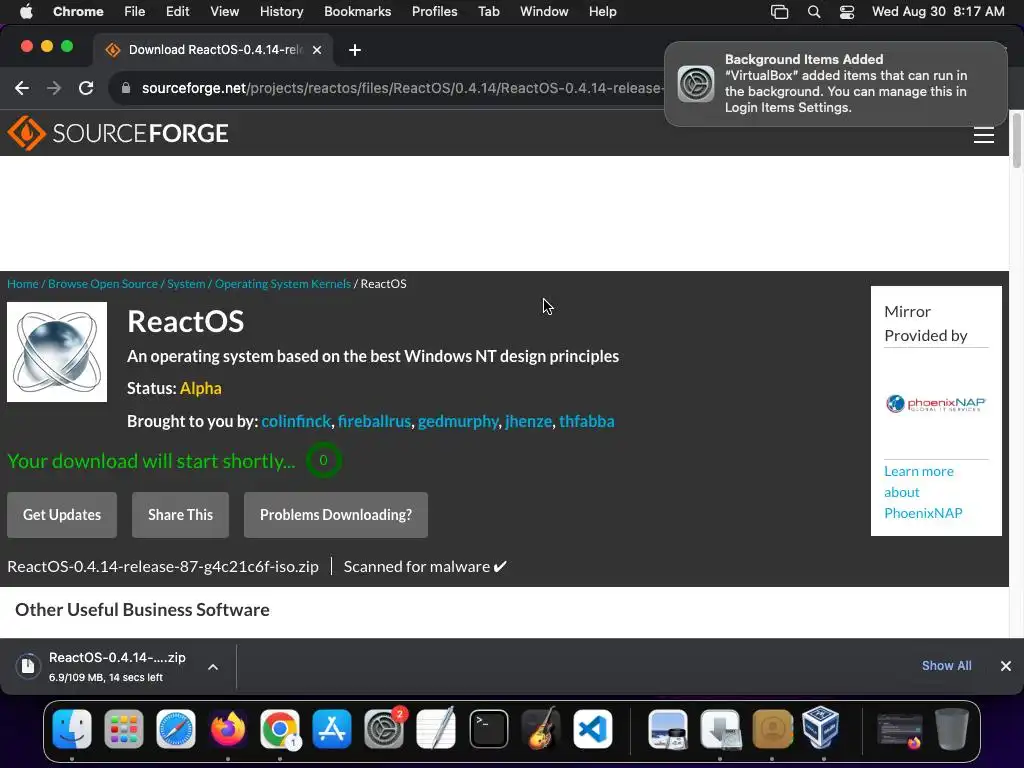Follow the Operating System Kernels breadcrumb link

(283, 283)
